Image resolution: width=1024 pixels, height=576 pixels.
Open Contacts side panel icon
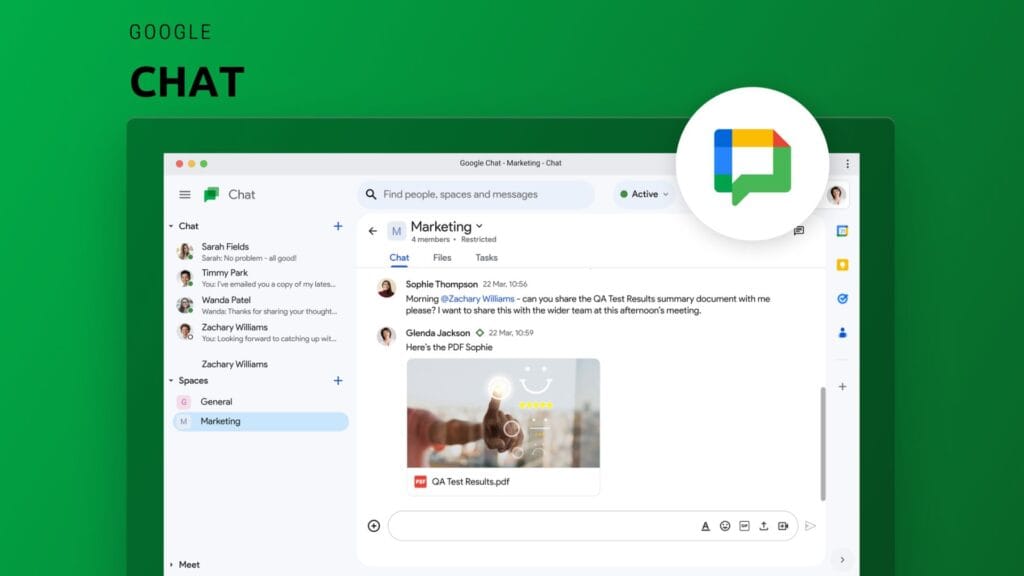842,332
